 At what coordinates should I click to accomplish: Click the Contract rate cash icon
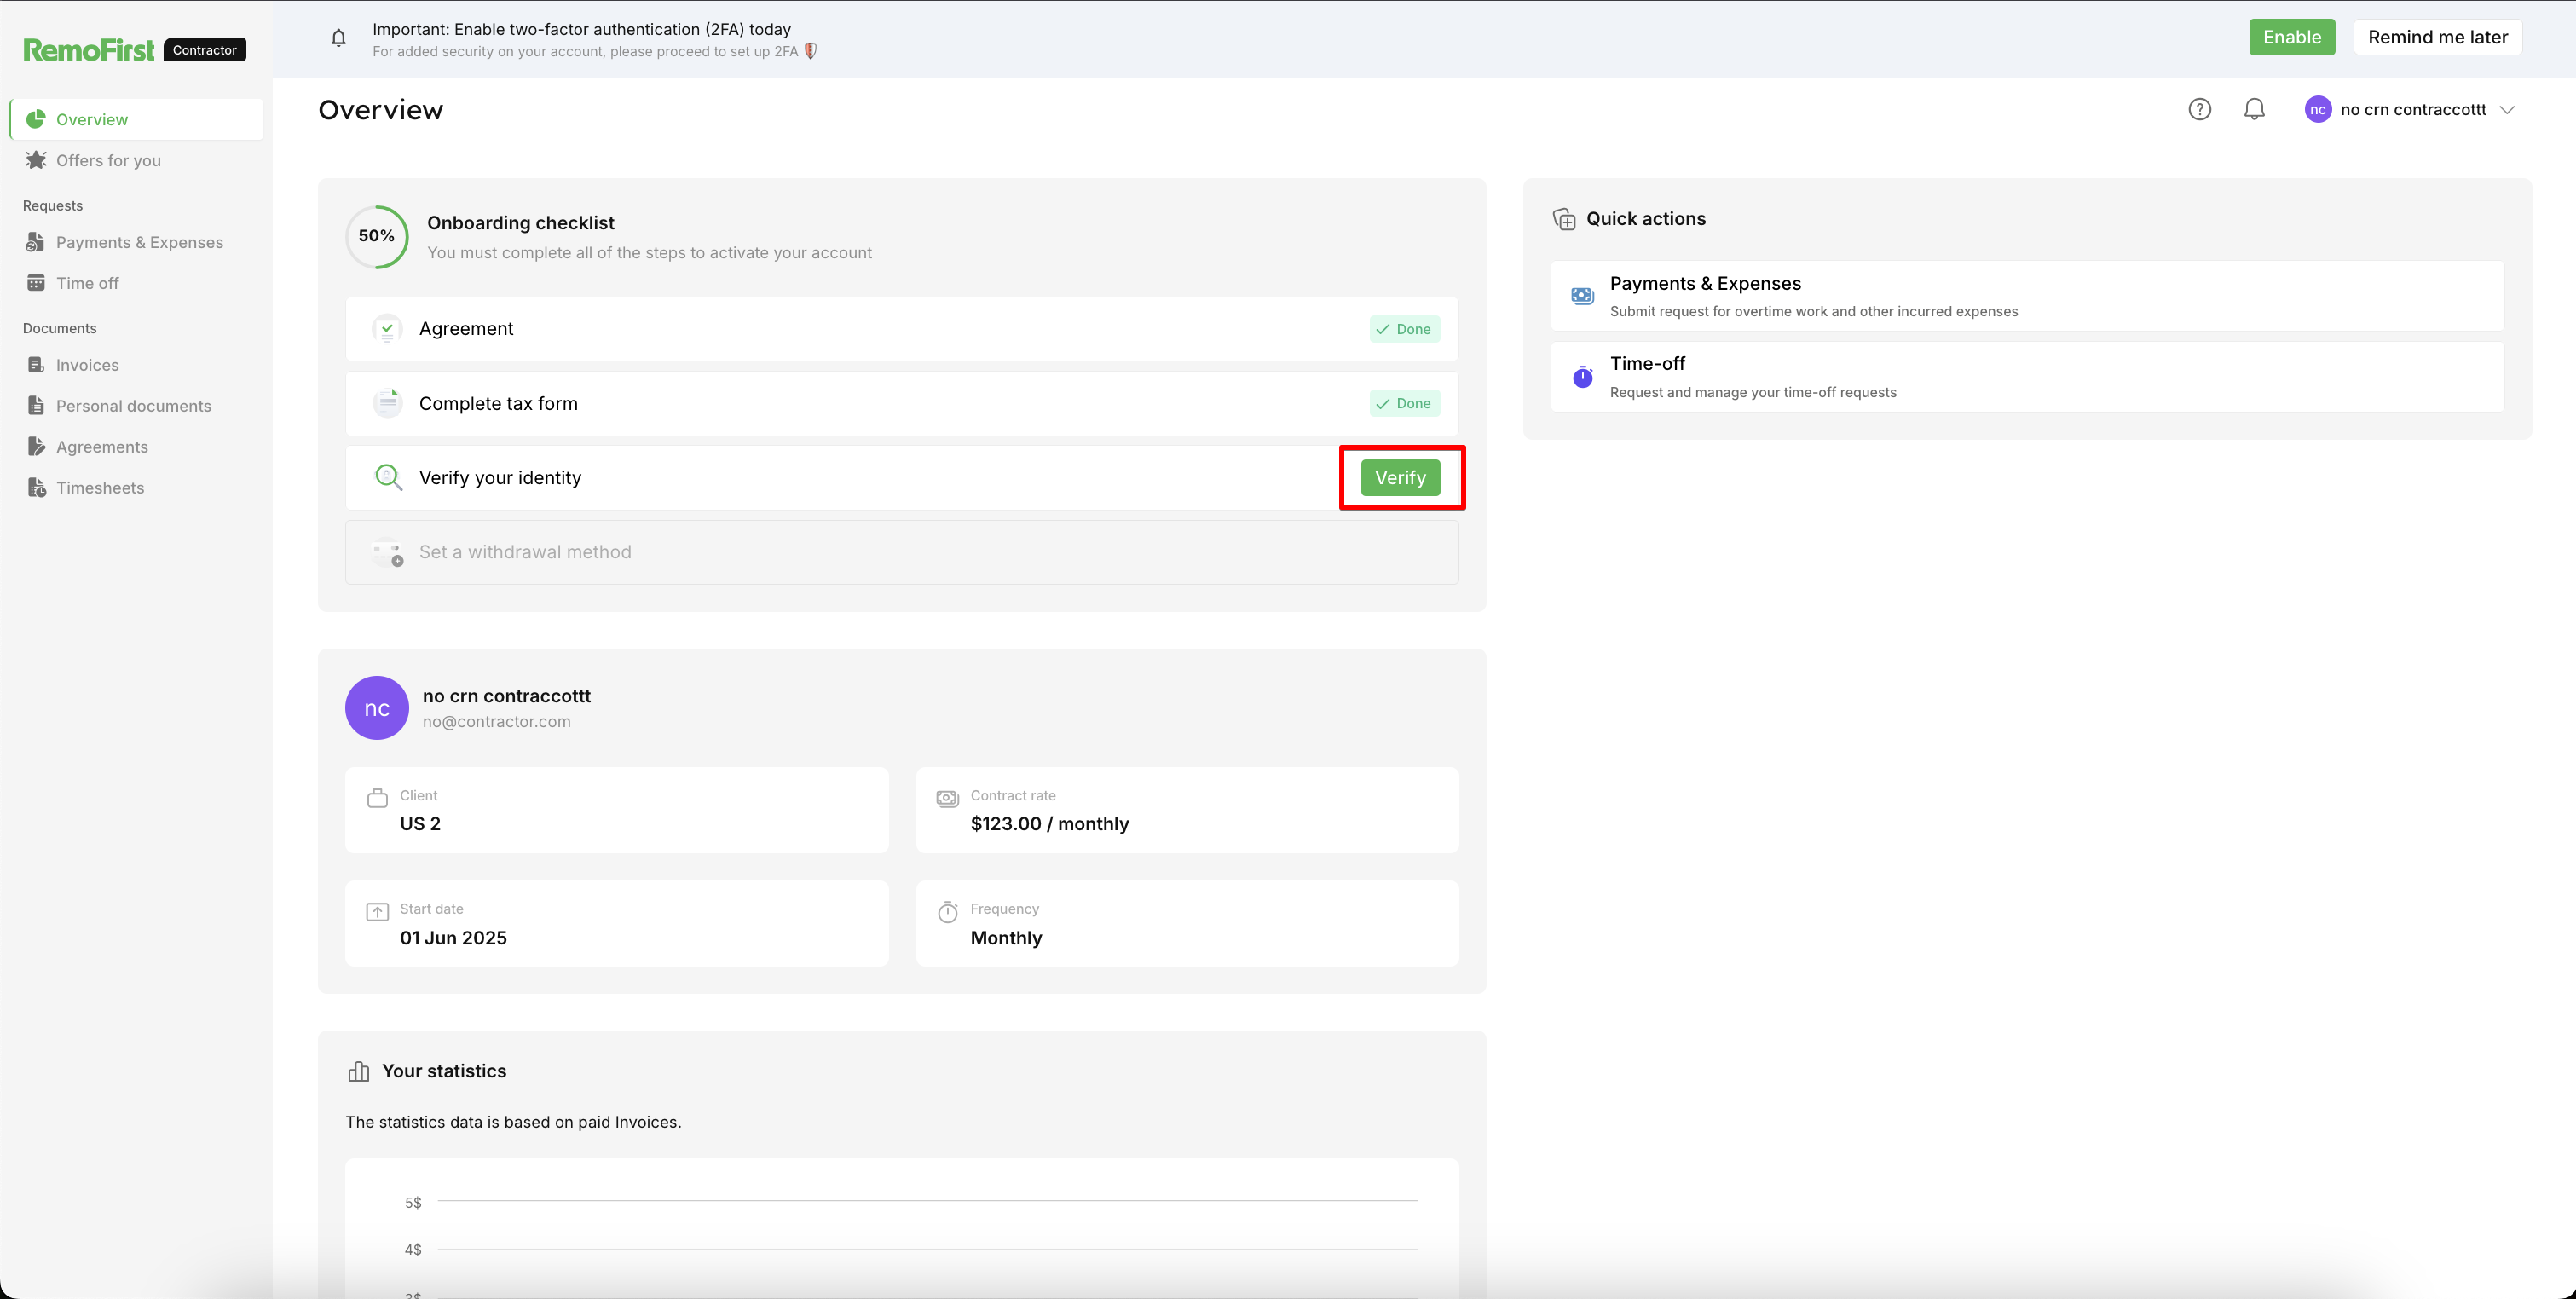947,798
